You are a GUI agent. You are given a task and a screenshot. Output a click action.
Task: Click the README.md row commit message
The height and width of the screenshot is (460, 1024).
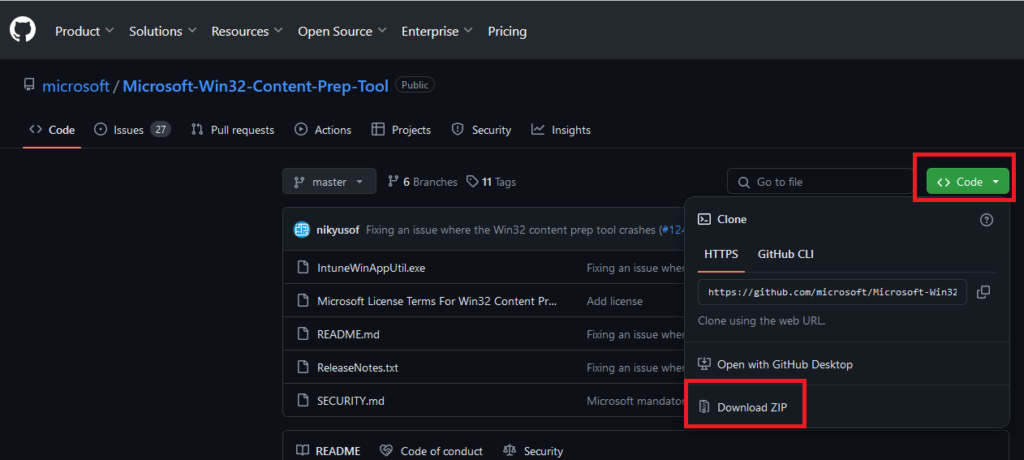[635, 335]
